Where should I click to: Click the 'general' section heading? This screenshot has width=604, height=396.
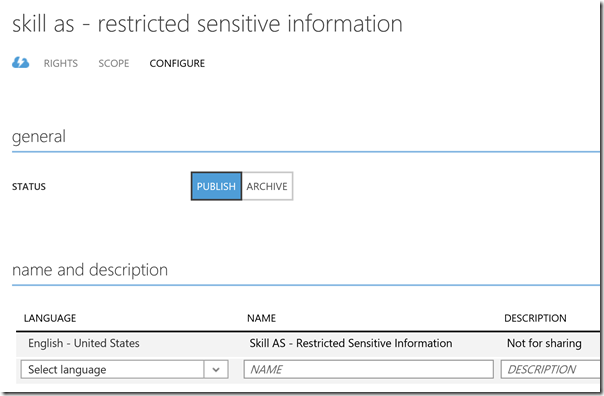click(39, 137)
